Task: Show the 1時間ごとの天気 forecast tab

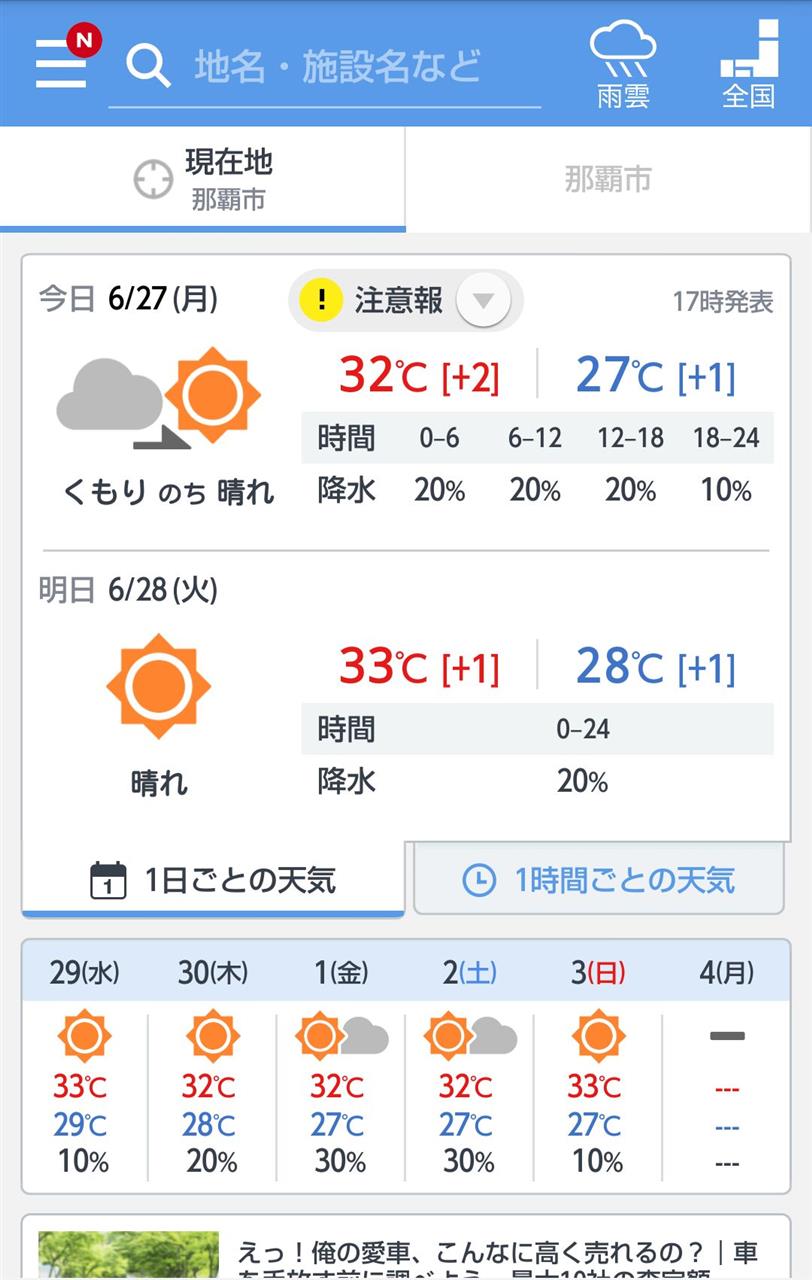Action: pos(599,880)
